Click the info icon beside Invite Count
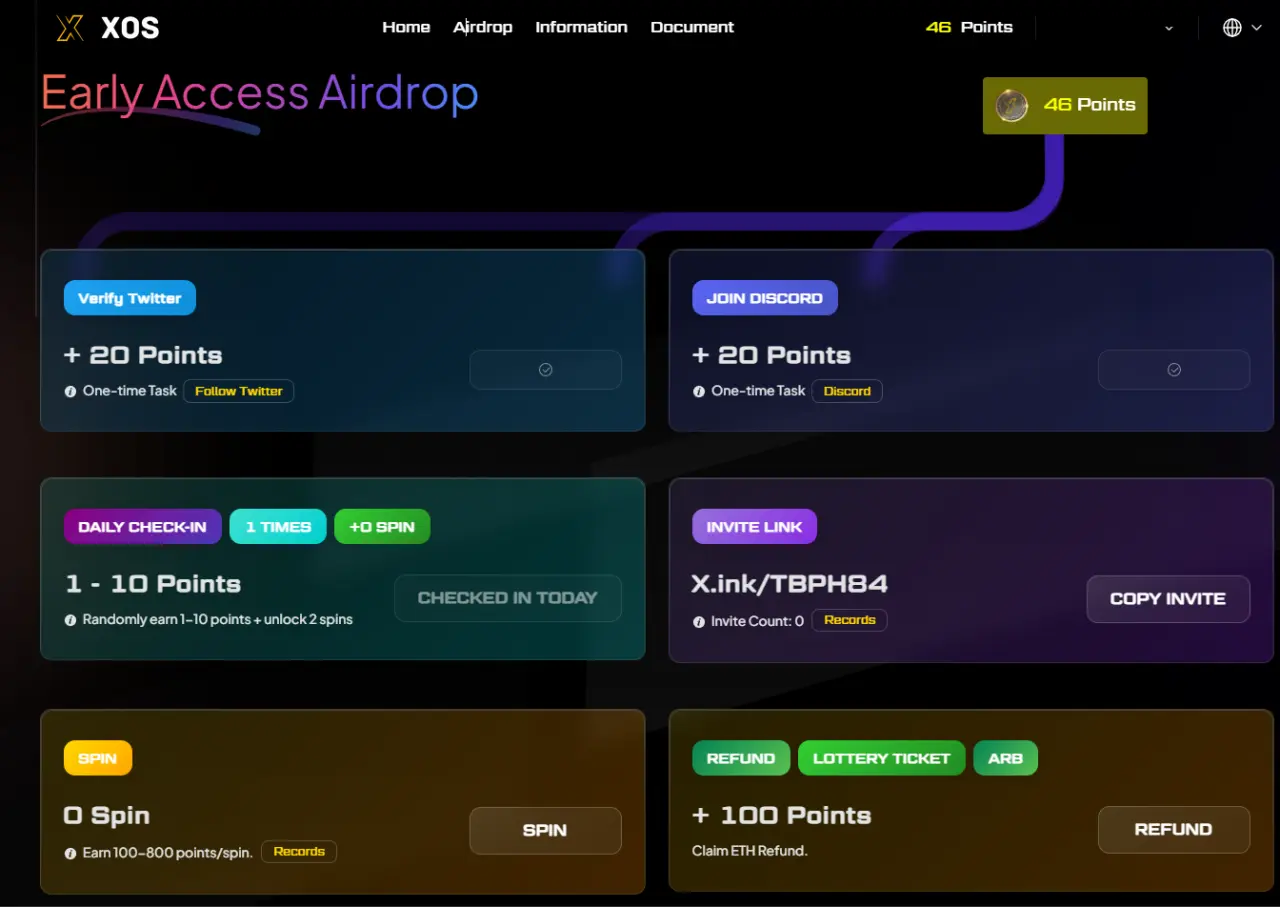 tap(698, 622)
